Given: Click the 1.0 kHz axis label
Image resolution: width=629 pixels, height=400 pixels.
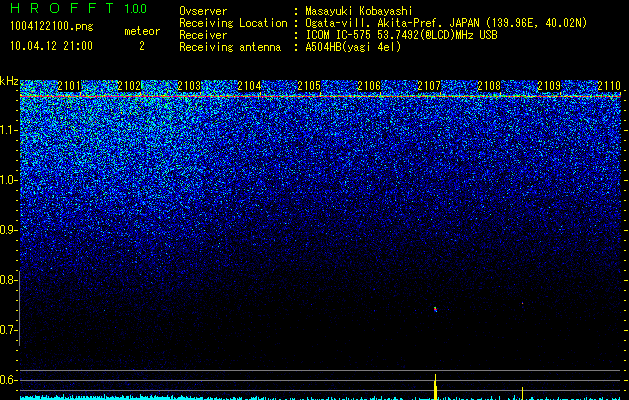Looking at the screenshot, I should click(x=9, y=180).
